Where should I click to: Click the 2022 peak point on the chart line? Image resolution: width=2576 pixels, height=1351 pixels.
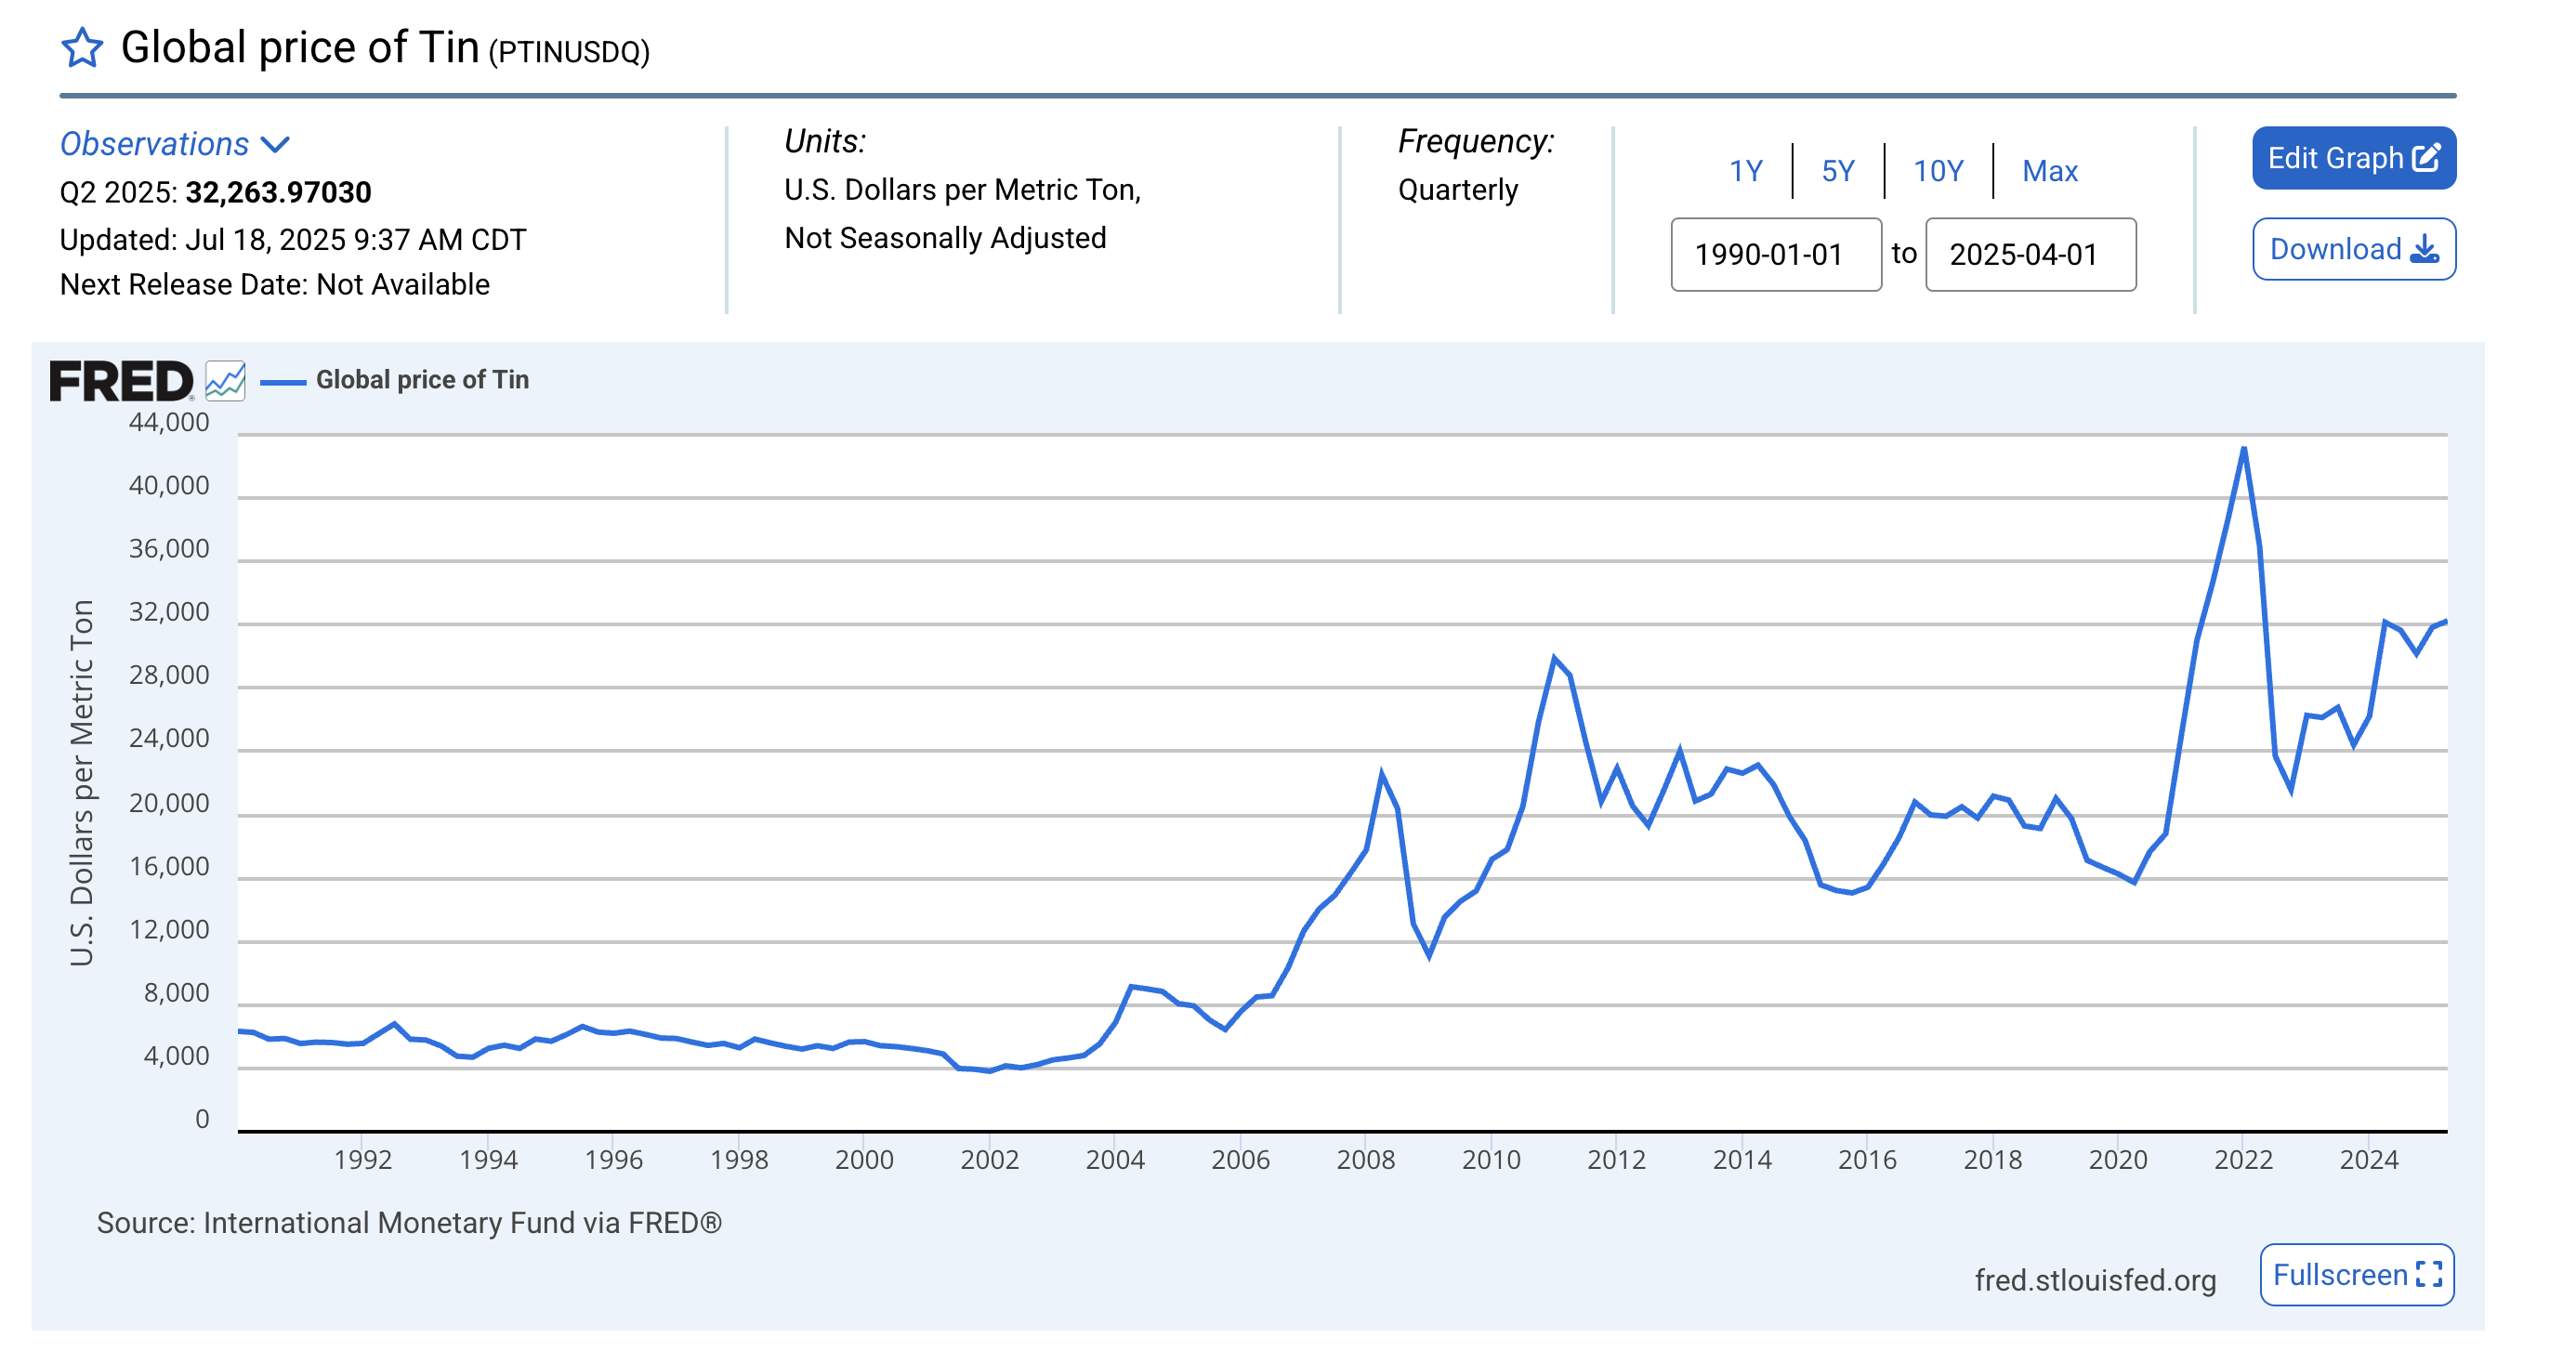[x=2243, y=448]
